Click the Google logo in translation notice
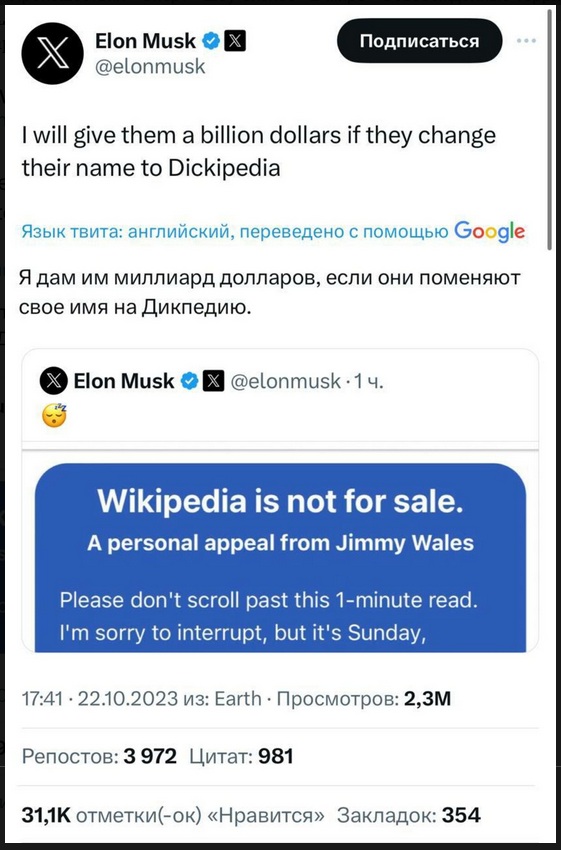 pyautogui.click(x=489, y=232)
